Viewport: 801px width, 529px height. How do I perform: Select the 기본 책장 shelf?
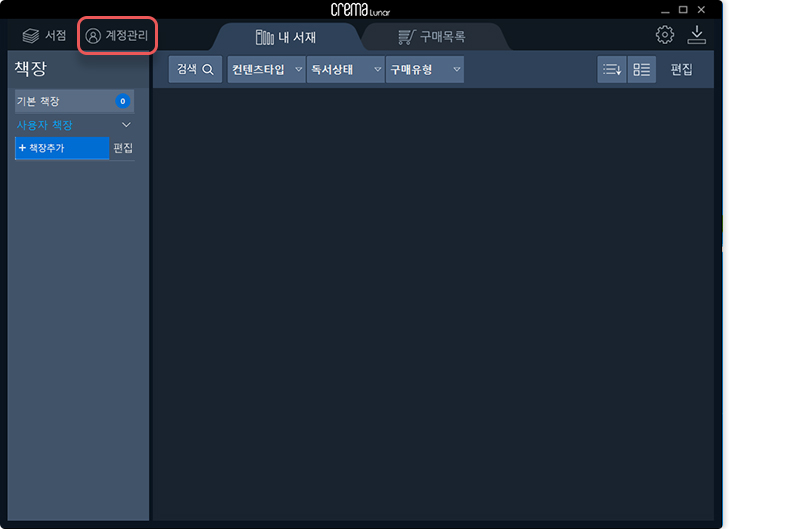tap(75, 101)
